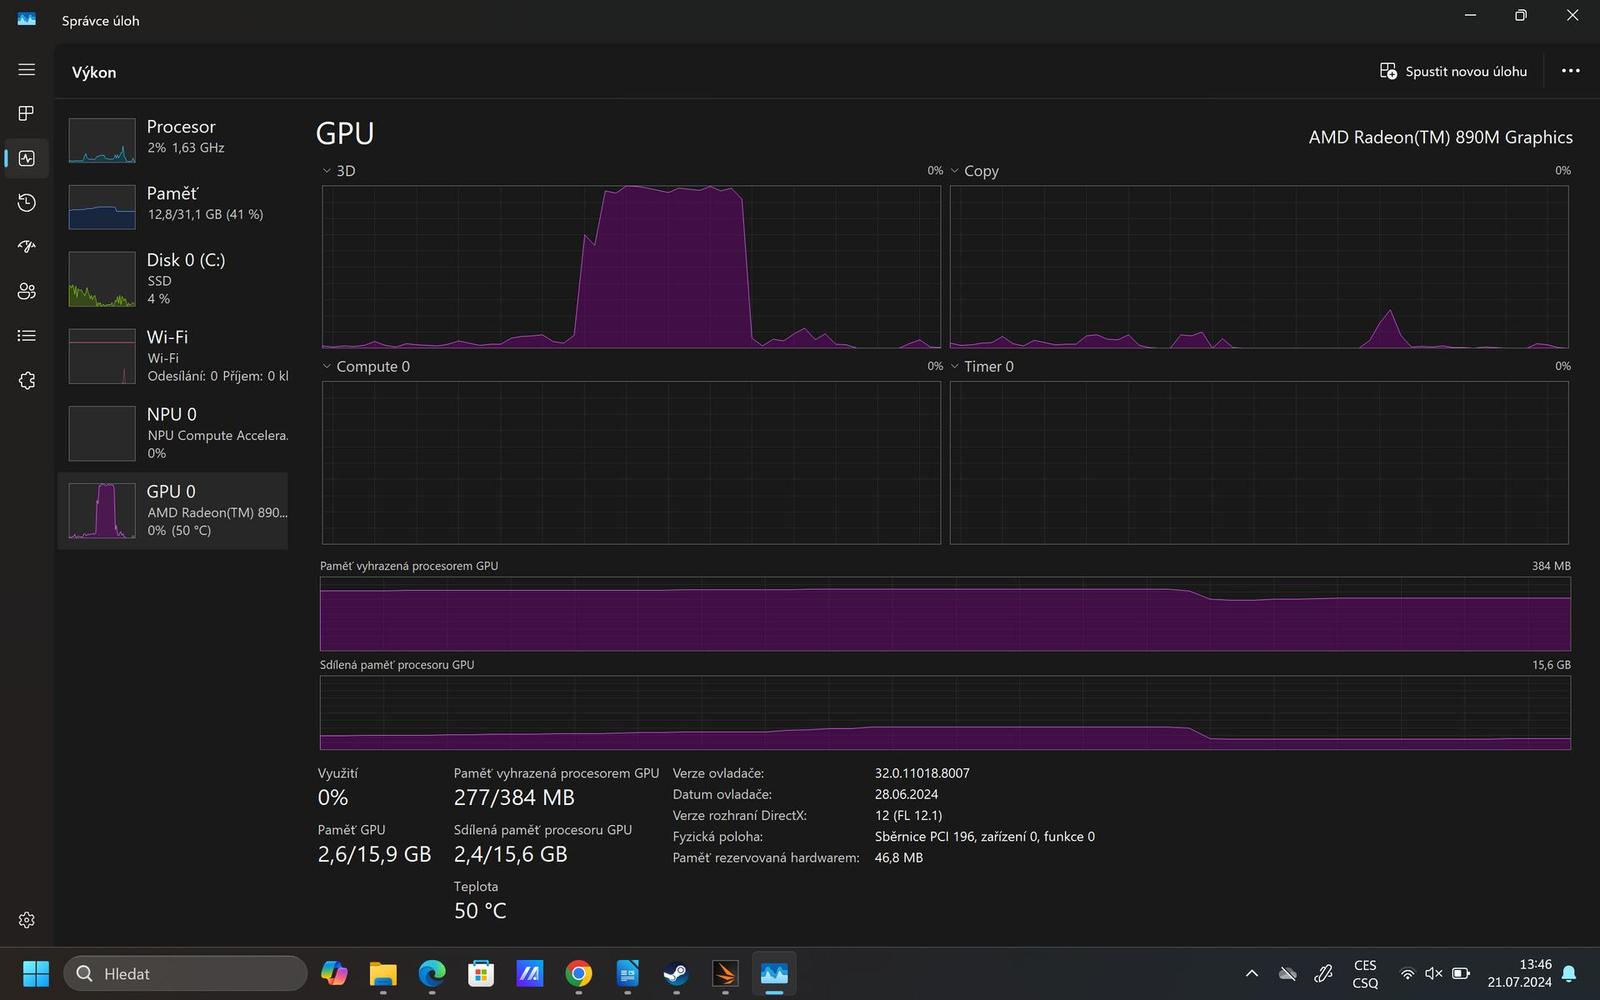Click the 2,6/15,9 GB GPU memory value
The height and width of the screenshot is (1000, 1600).
click(374, 854)
